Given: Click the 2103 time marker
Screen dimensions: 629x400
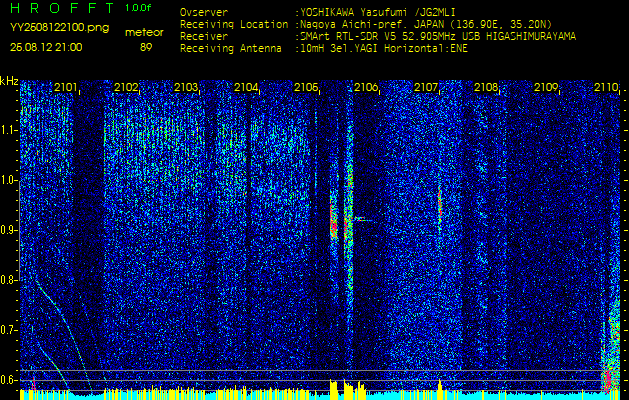Looking at the screenshot, I should [186, 87].
